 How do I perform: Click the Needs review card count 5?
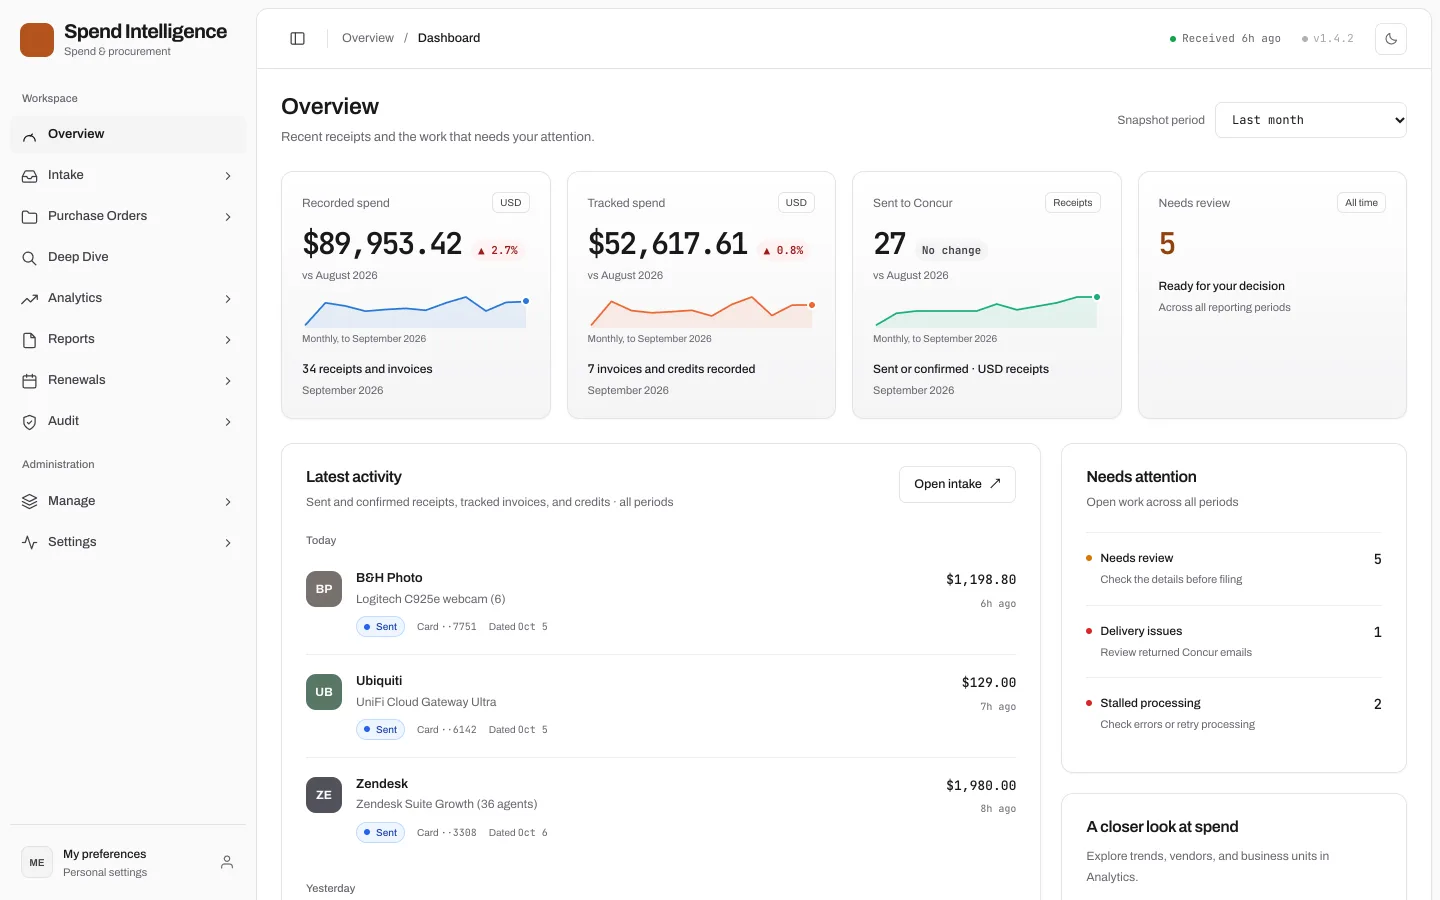click(x=1167, y=244)
